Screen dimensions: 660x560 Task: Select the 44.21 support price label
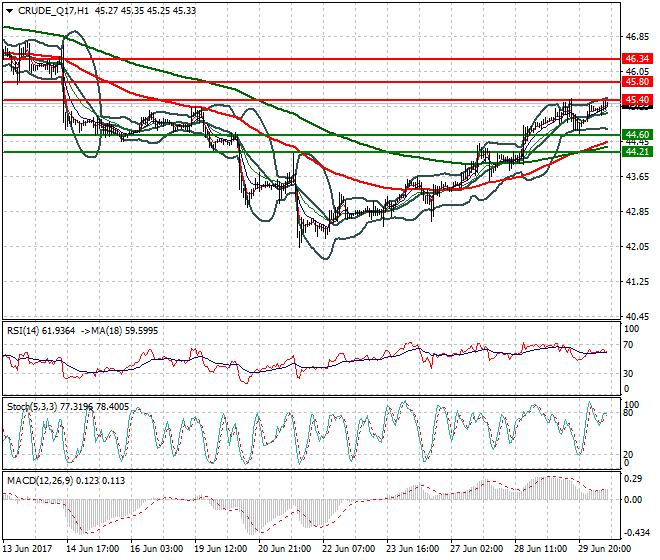pos(637,152)
